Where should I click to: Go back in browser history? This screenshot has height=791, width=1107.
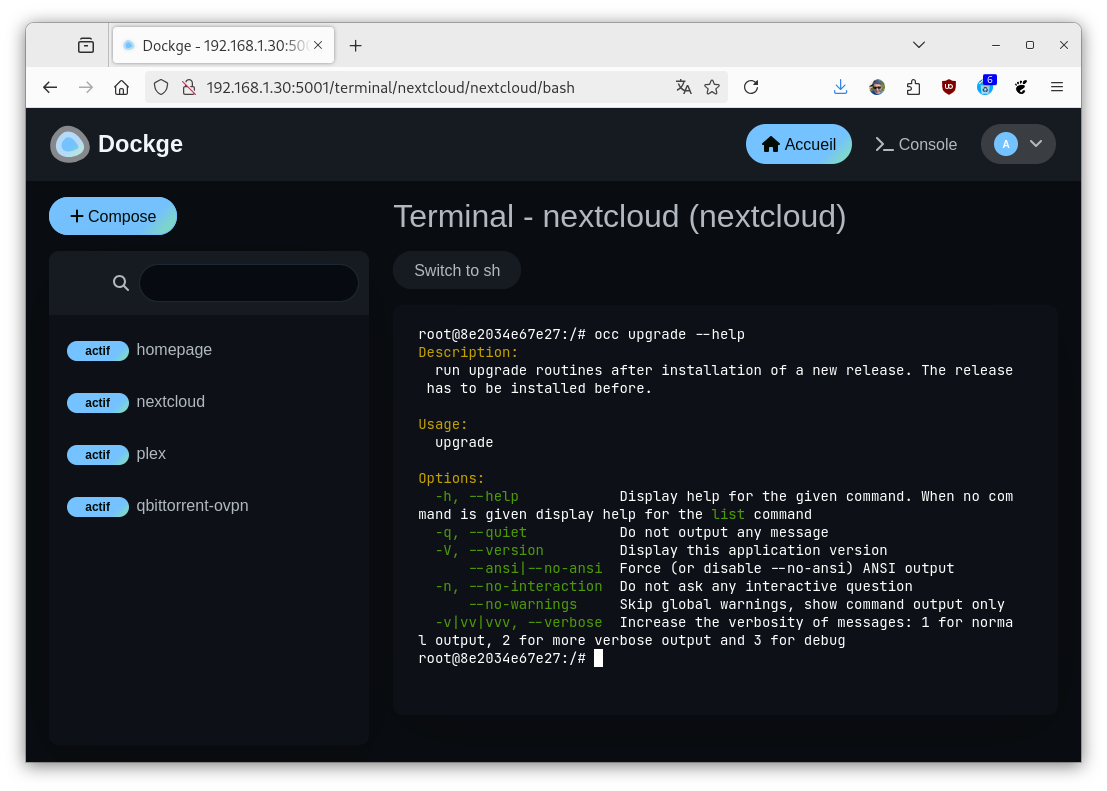pos(50,87)
